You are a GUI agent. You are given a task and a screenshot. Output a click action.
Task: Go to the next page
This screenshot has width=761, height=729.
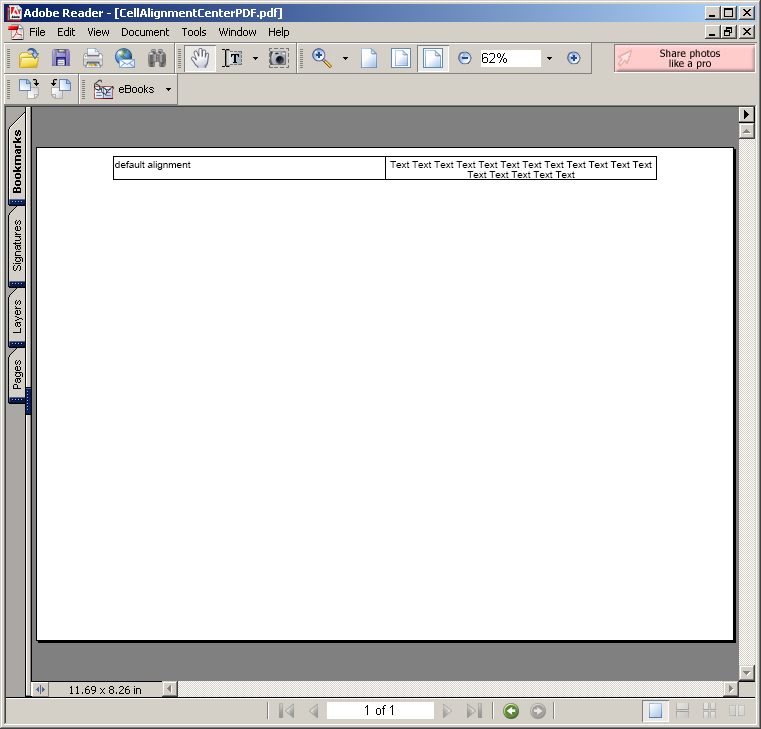447,711
